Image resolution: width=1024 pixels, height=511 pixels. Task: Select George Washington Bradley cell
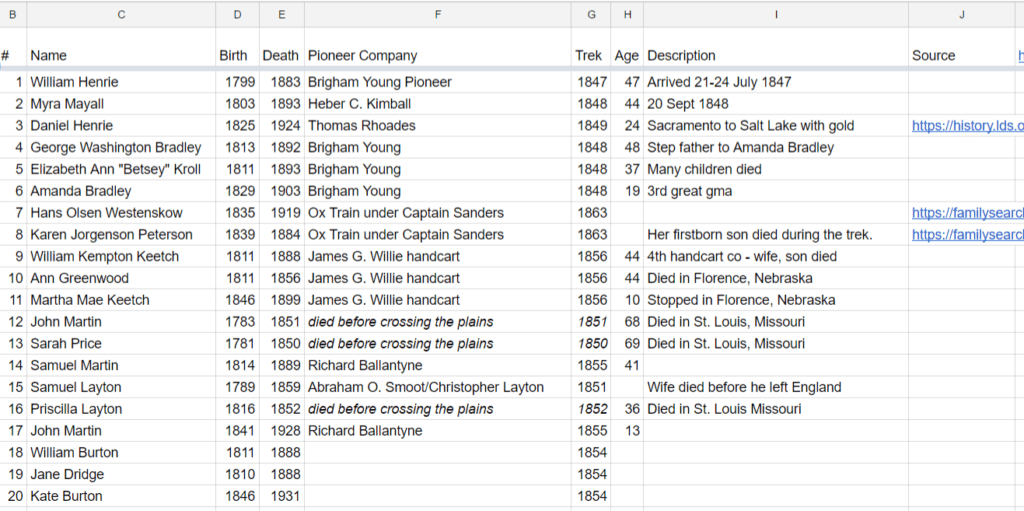pos(121,147)
